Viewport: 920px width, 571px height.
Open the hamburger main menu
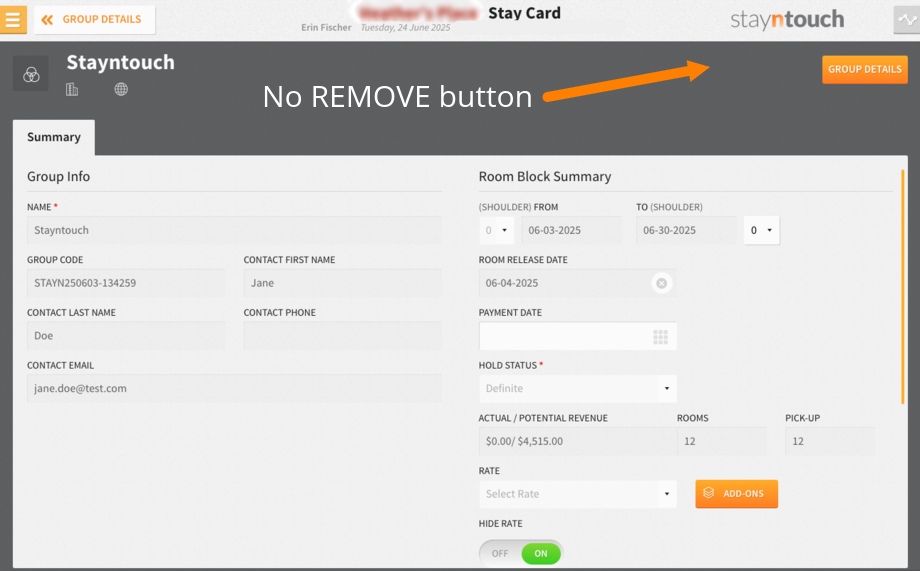(13, 19)
